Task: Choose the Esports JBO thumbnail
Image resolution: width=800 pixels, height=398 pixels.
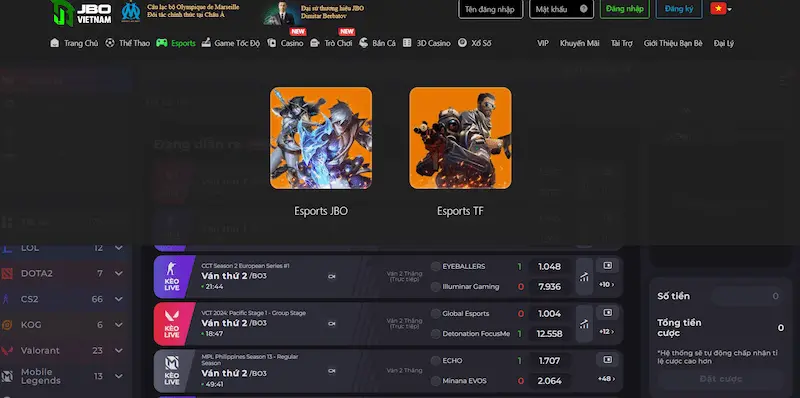Action: 321,138
